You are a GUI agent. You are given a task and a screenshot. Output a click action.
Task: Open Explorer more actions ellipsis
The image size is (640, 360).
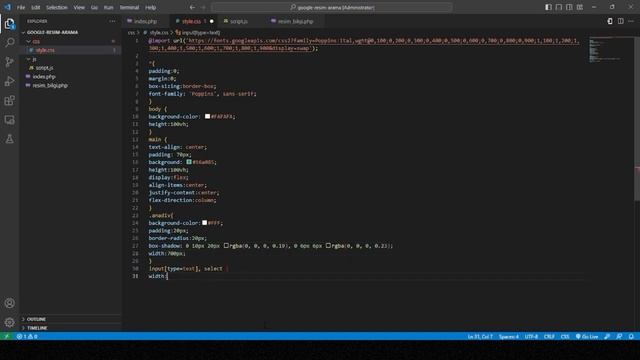pyautogui.click(x=112, y=21)
